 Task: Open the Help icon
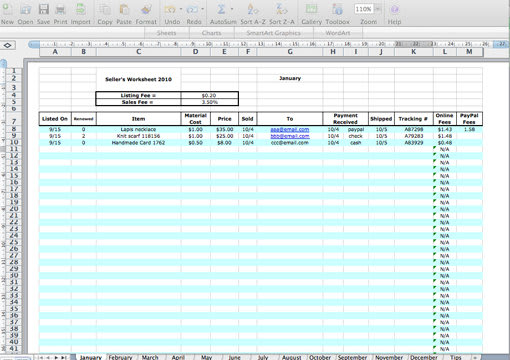[x=394, y=9]
